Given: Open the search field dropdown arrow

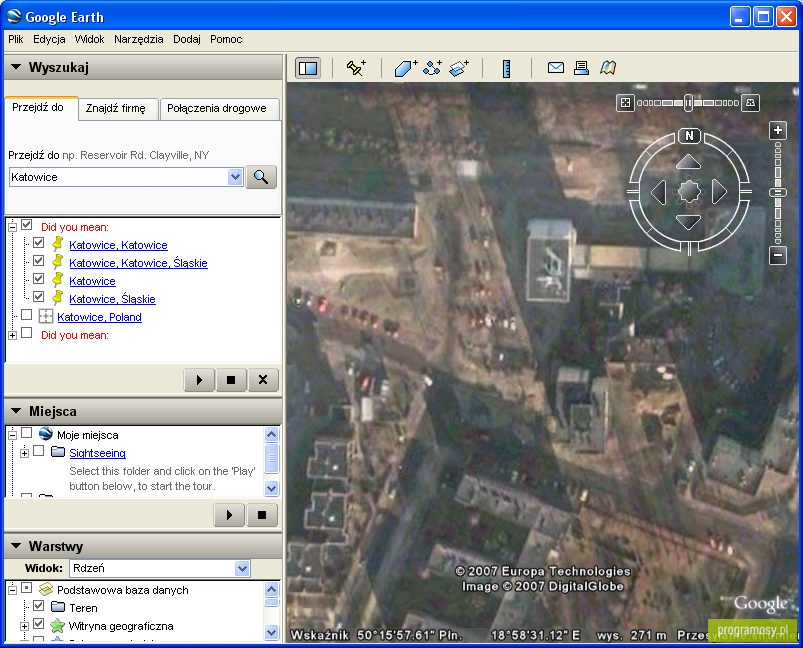Looking at the screenshot, I should pos(235,177).
